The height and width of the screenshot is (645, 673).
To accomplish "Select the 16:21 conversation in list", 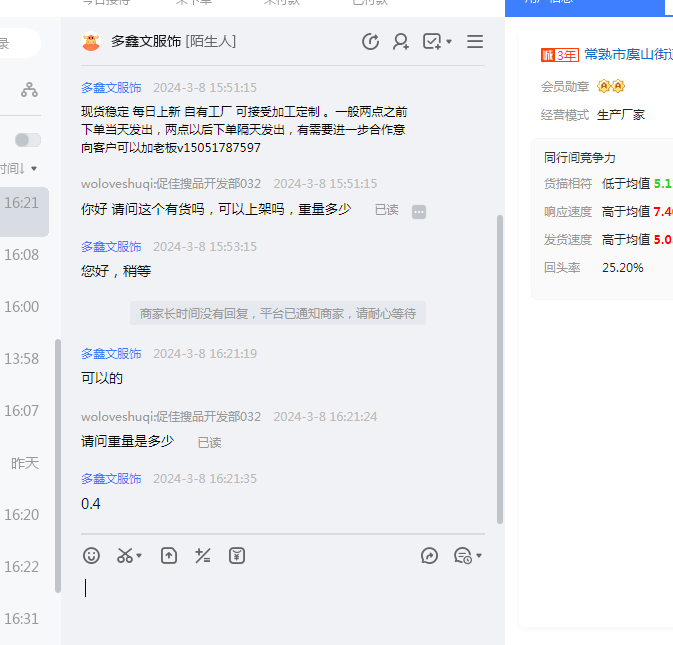I will tap(22, 203).
